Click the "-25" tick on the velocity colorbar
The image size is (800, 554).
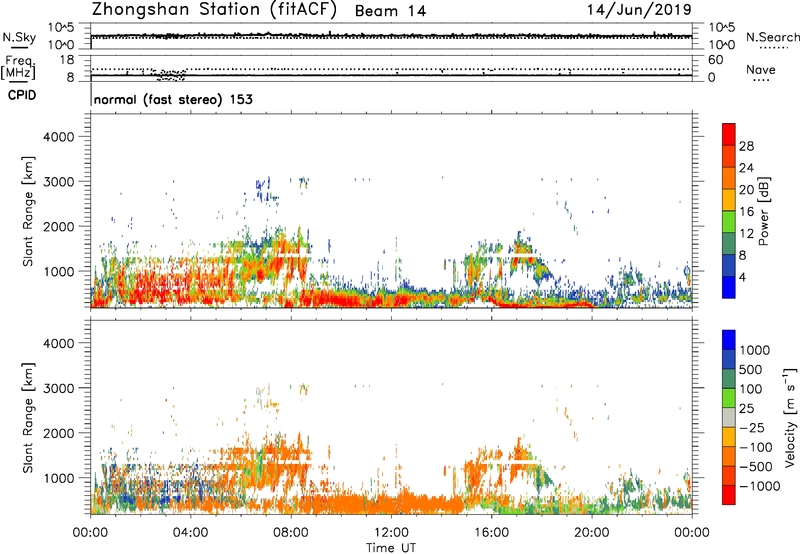coord(752,428)
